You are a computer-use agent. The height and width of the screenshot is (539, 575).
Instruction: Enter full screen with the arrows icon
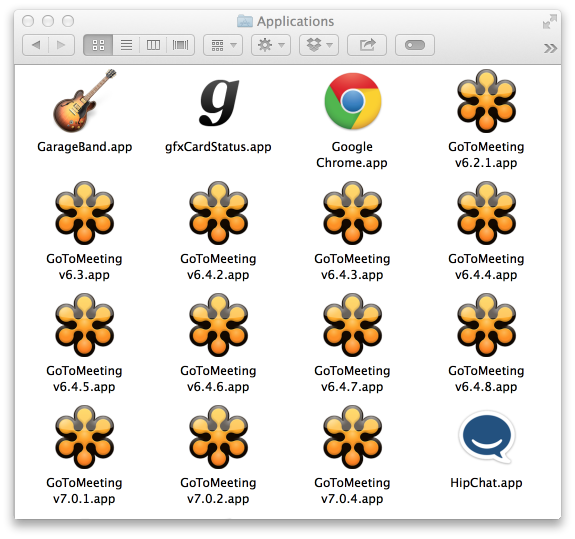pyautogui.click(x=550, y=22)
